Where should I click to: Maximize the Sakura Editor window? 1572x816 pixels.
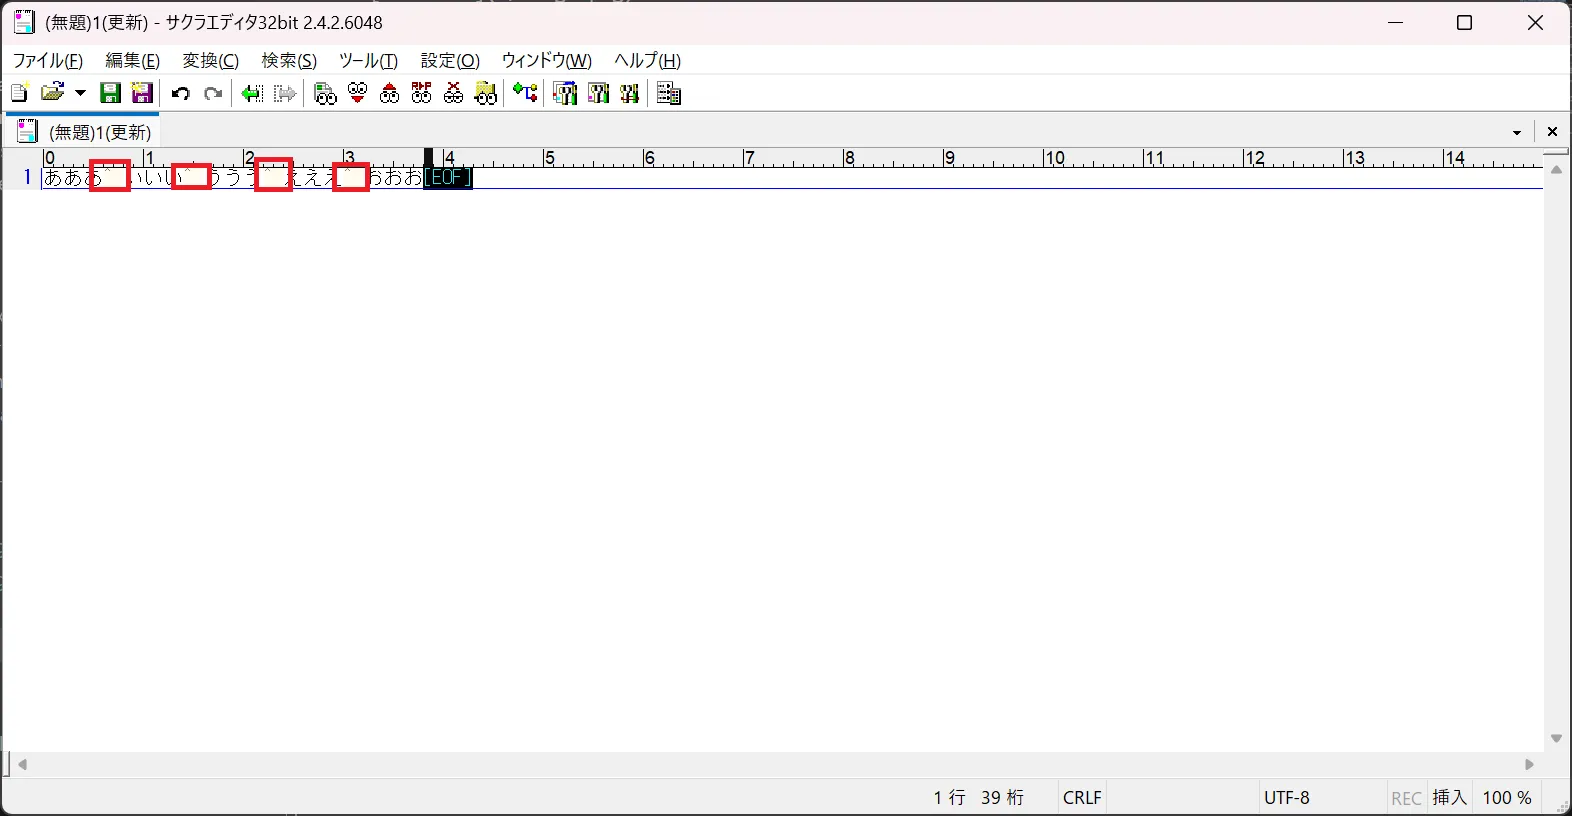1464,22
